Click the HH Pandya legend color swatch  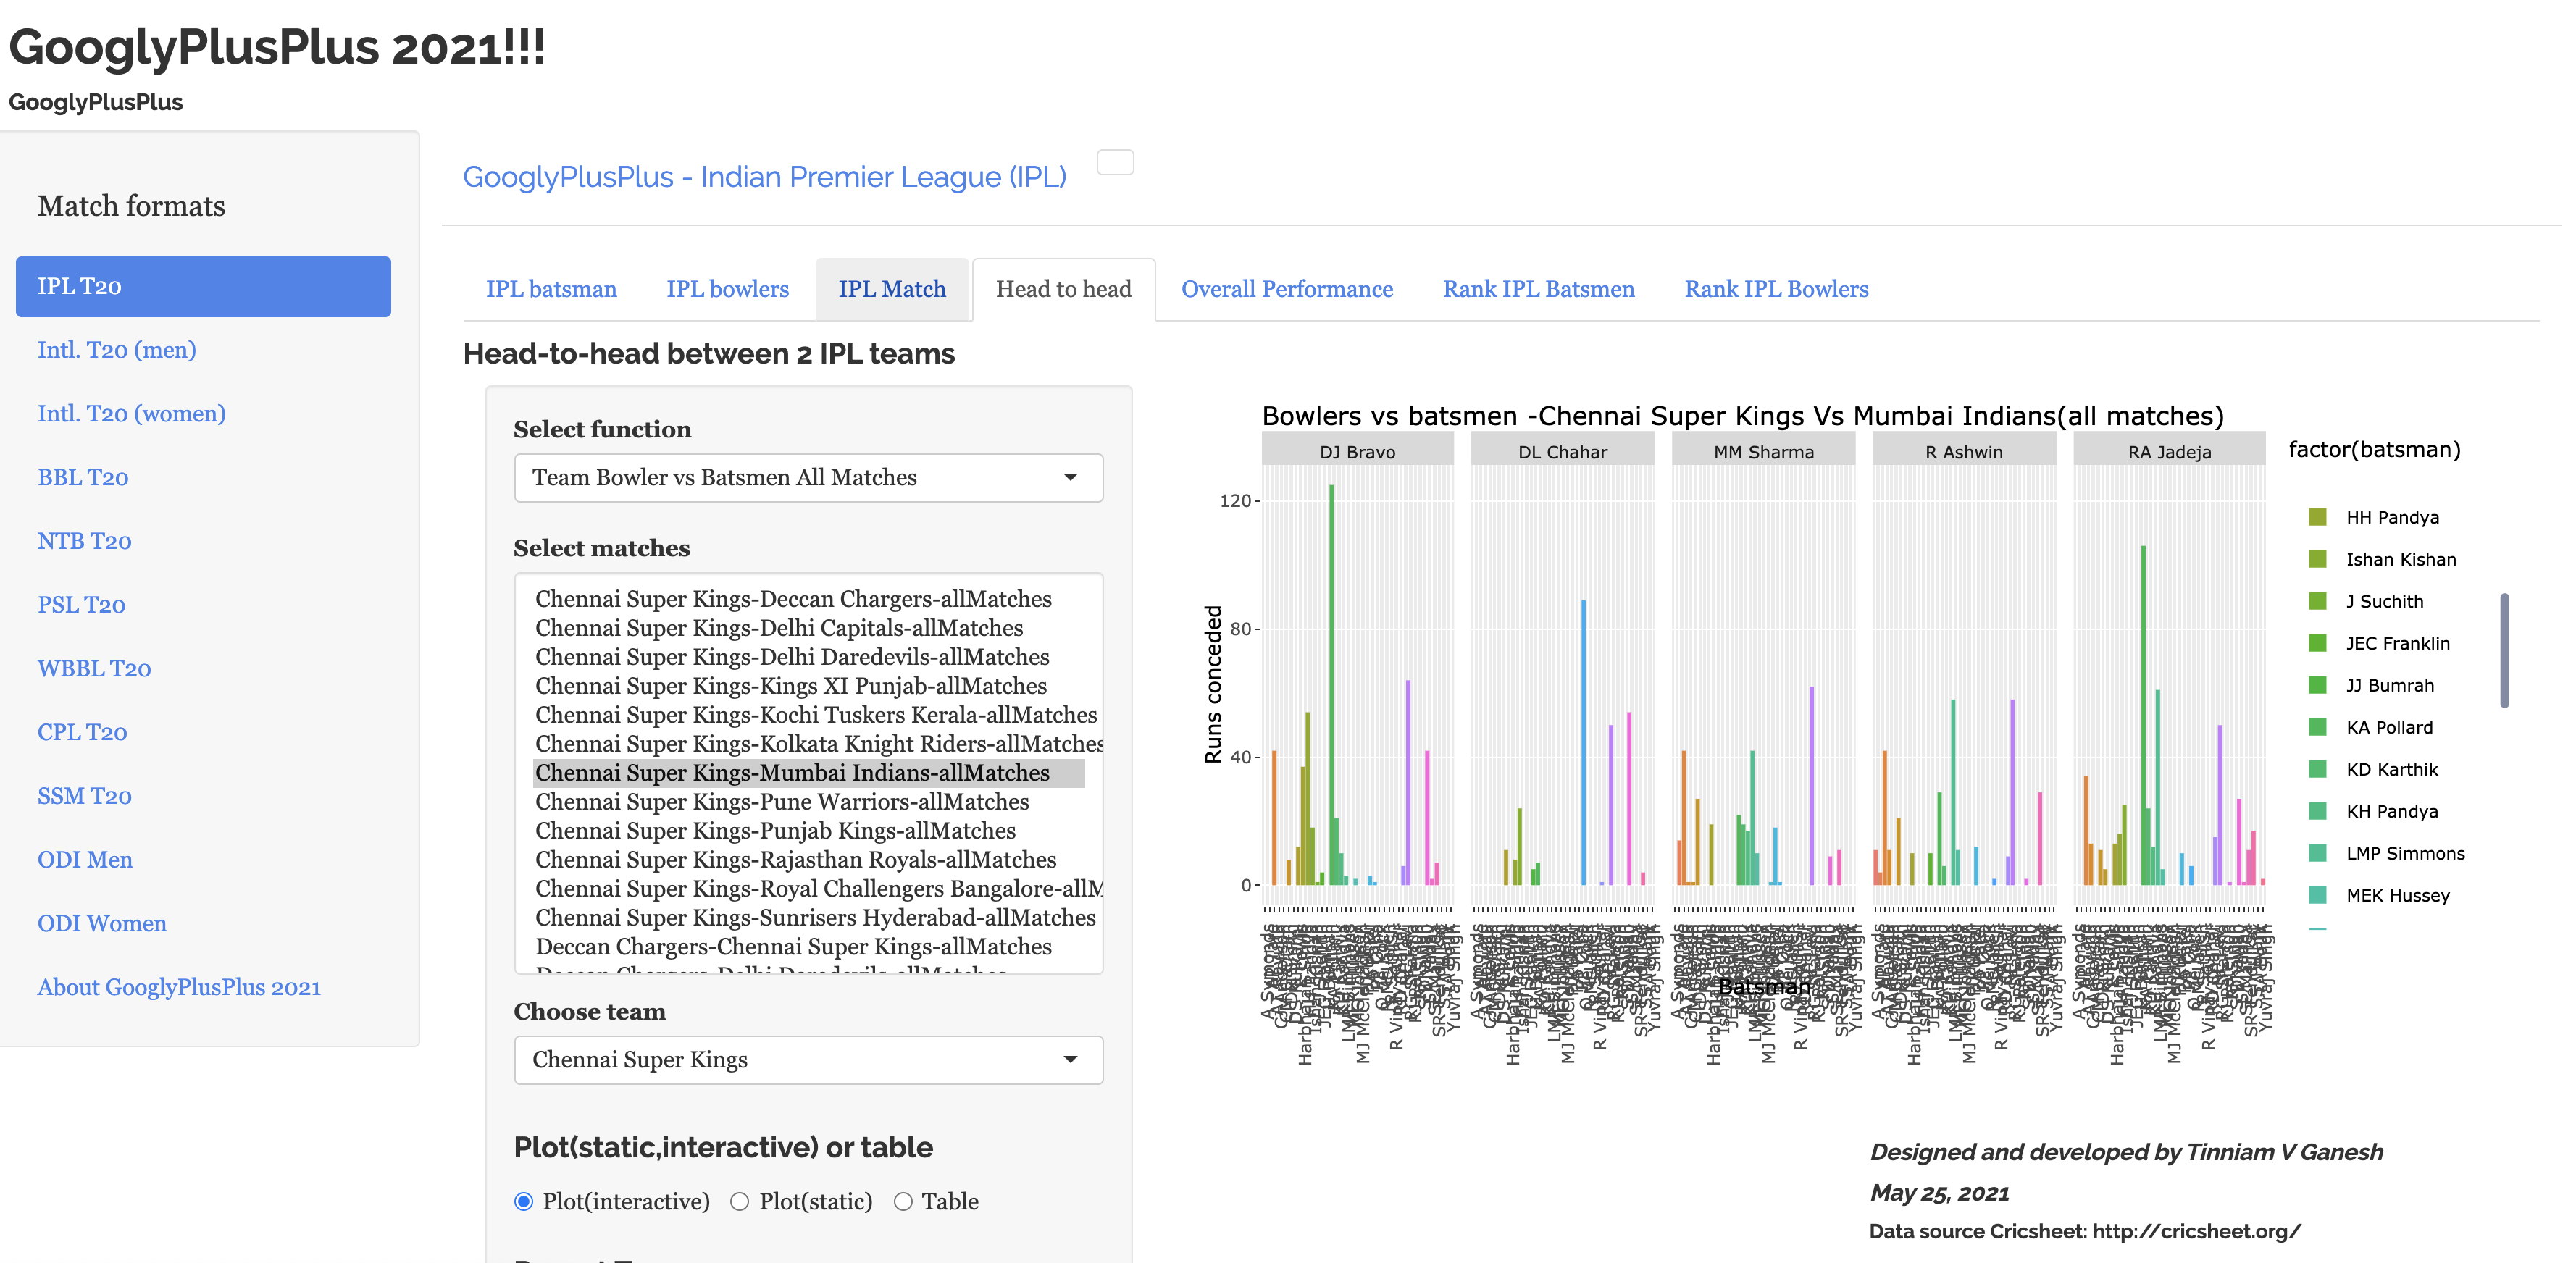(2317, 517)
